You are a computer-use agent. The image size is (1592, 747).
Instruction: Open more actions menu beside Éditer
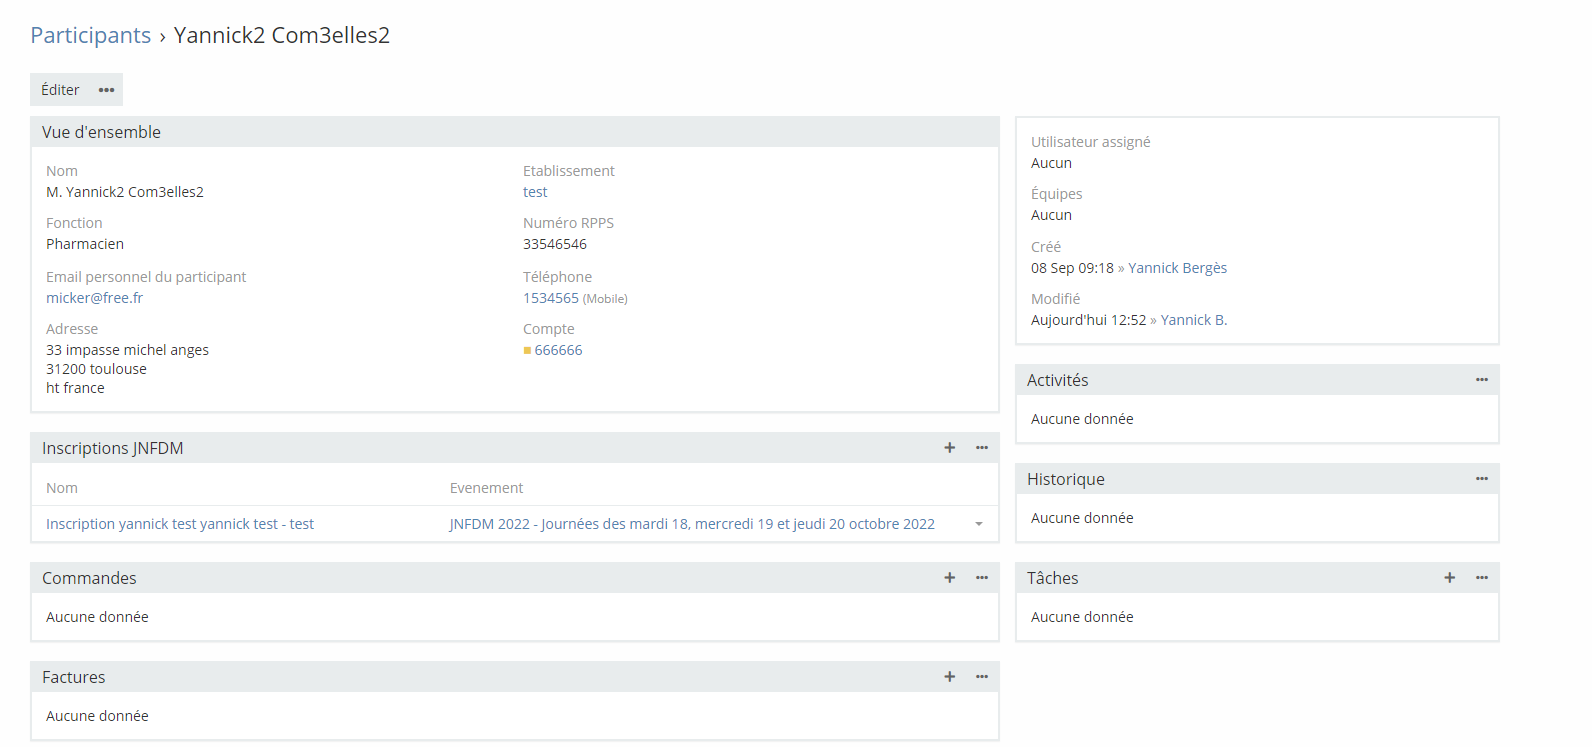106,90
